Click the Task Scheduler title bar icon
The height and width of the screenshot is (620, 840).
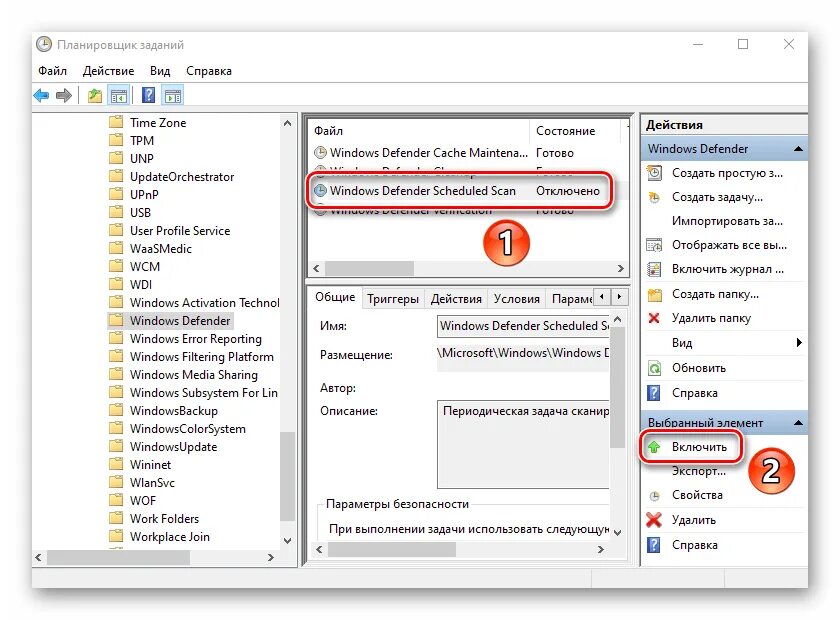(44, 44)
